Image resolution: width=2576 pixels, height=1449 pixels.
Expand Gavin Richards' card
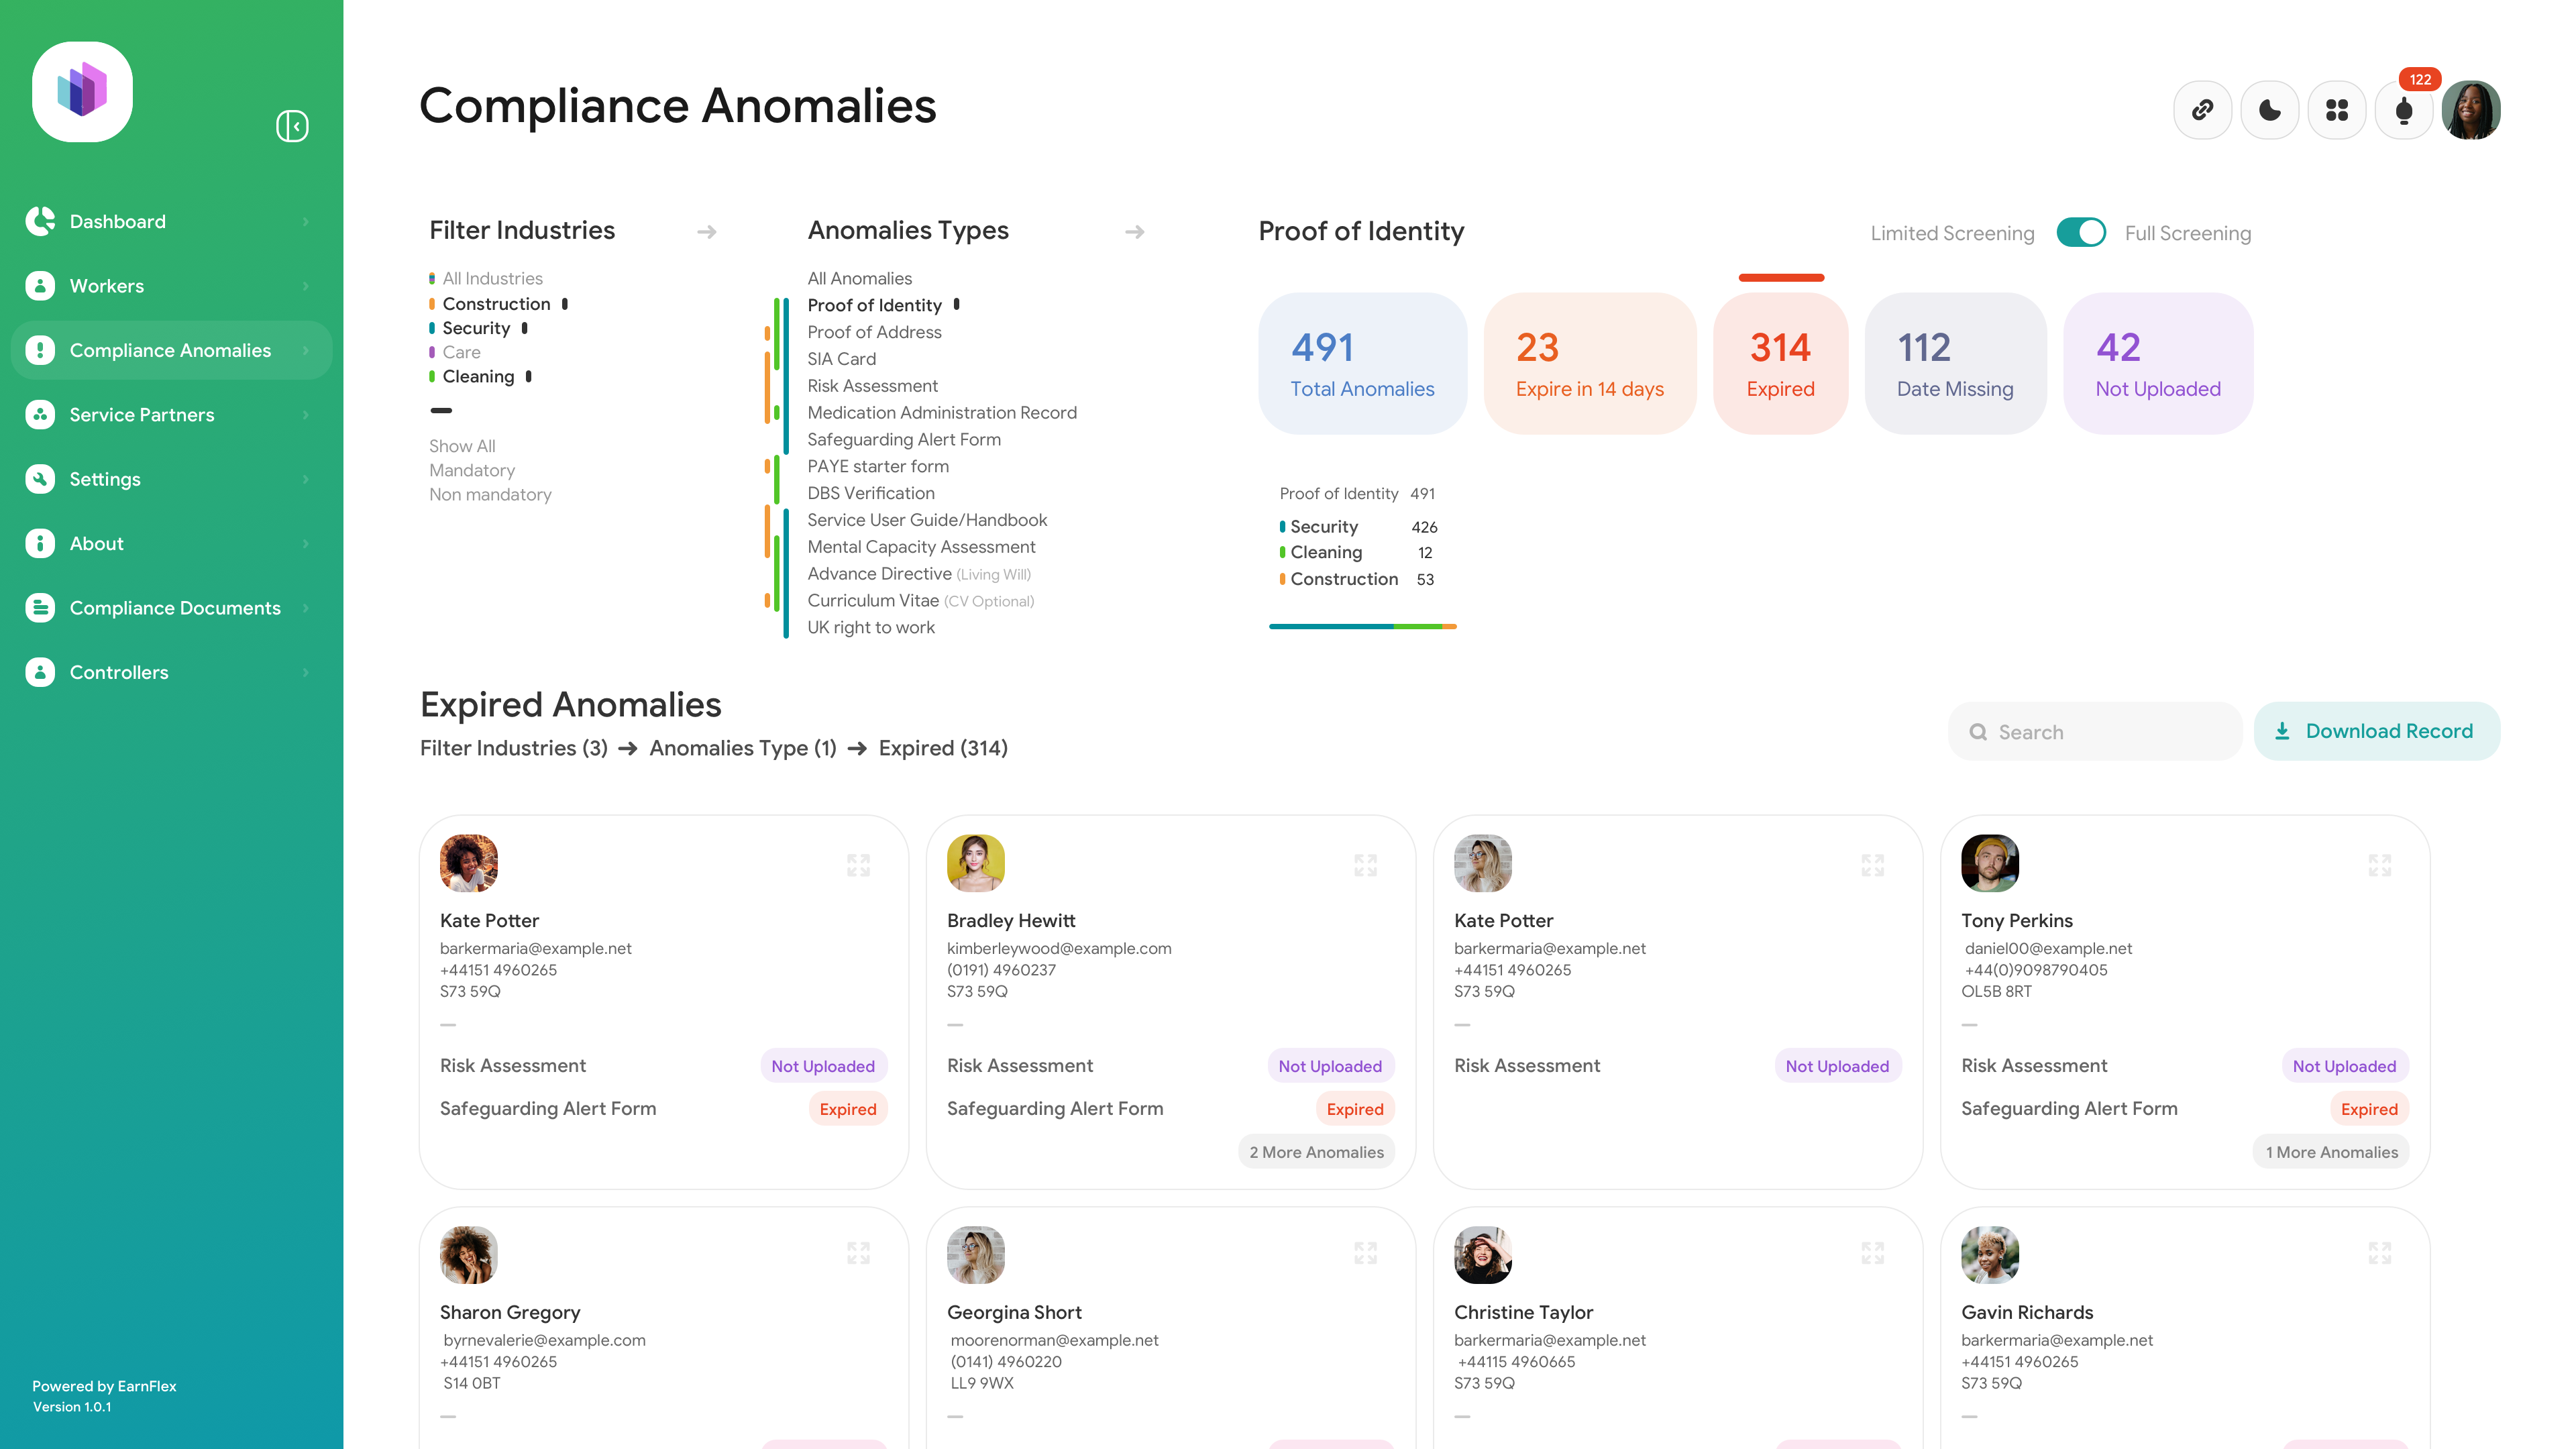(2380, 1253)
